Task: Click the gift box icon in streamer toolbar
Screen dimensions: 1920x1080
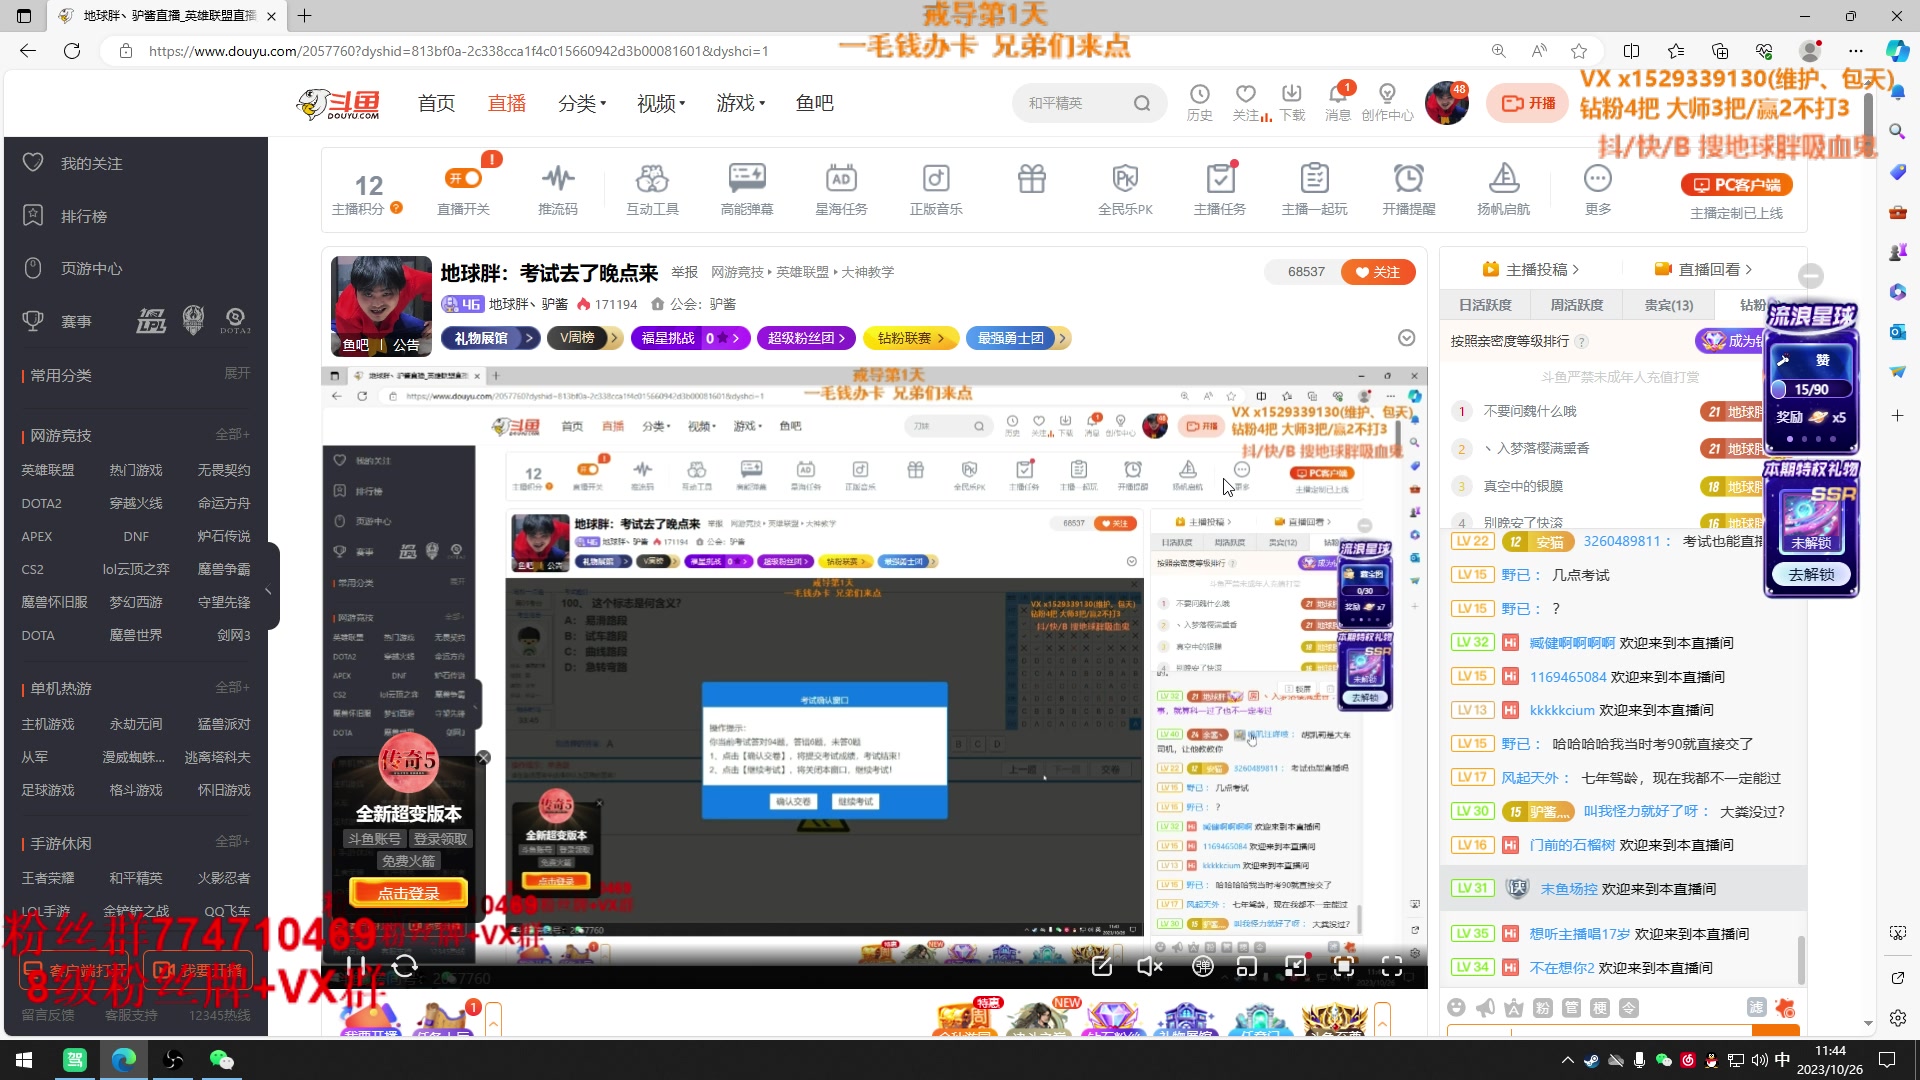Action: [1031, 180]
